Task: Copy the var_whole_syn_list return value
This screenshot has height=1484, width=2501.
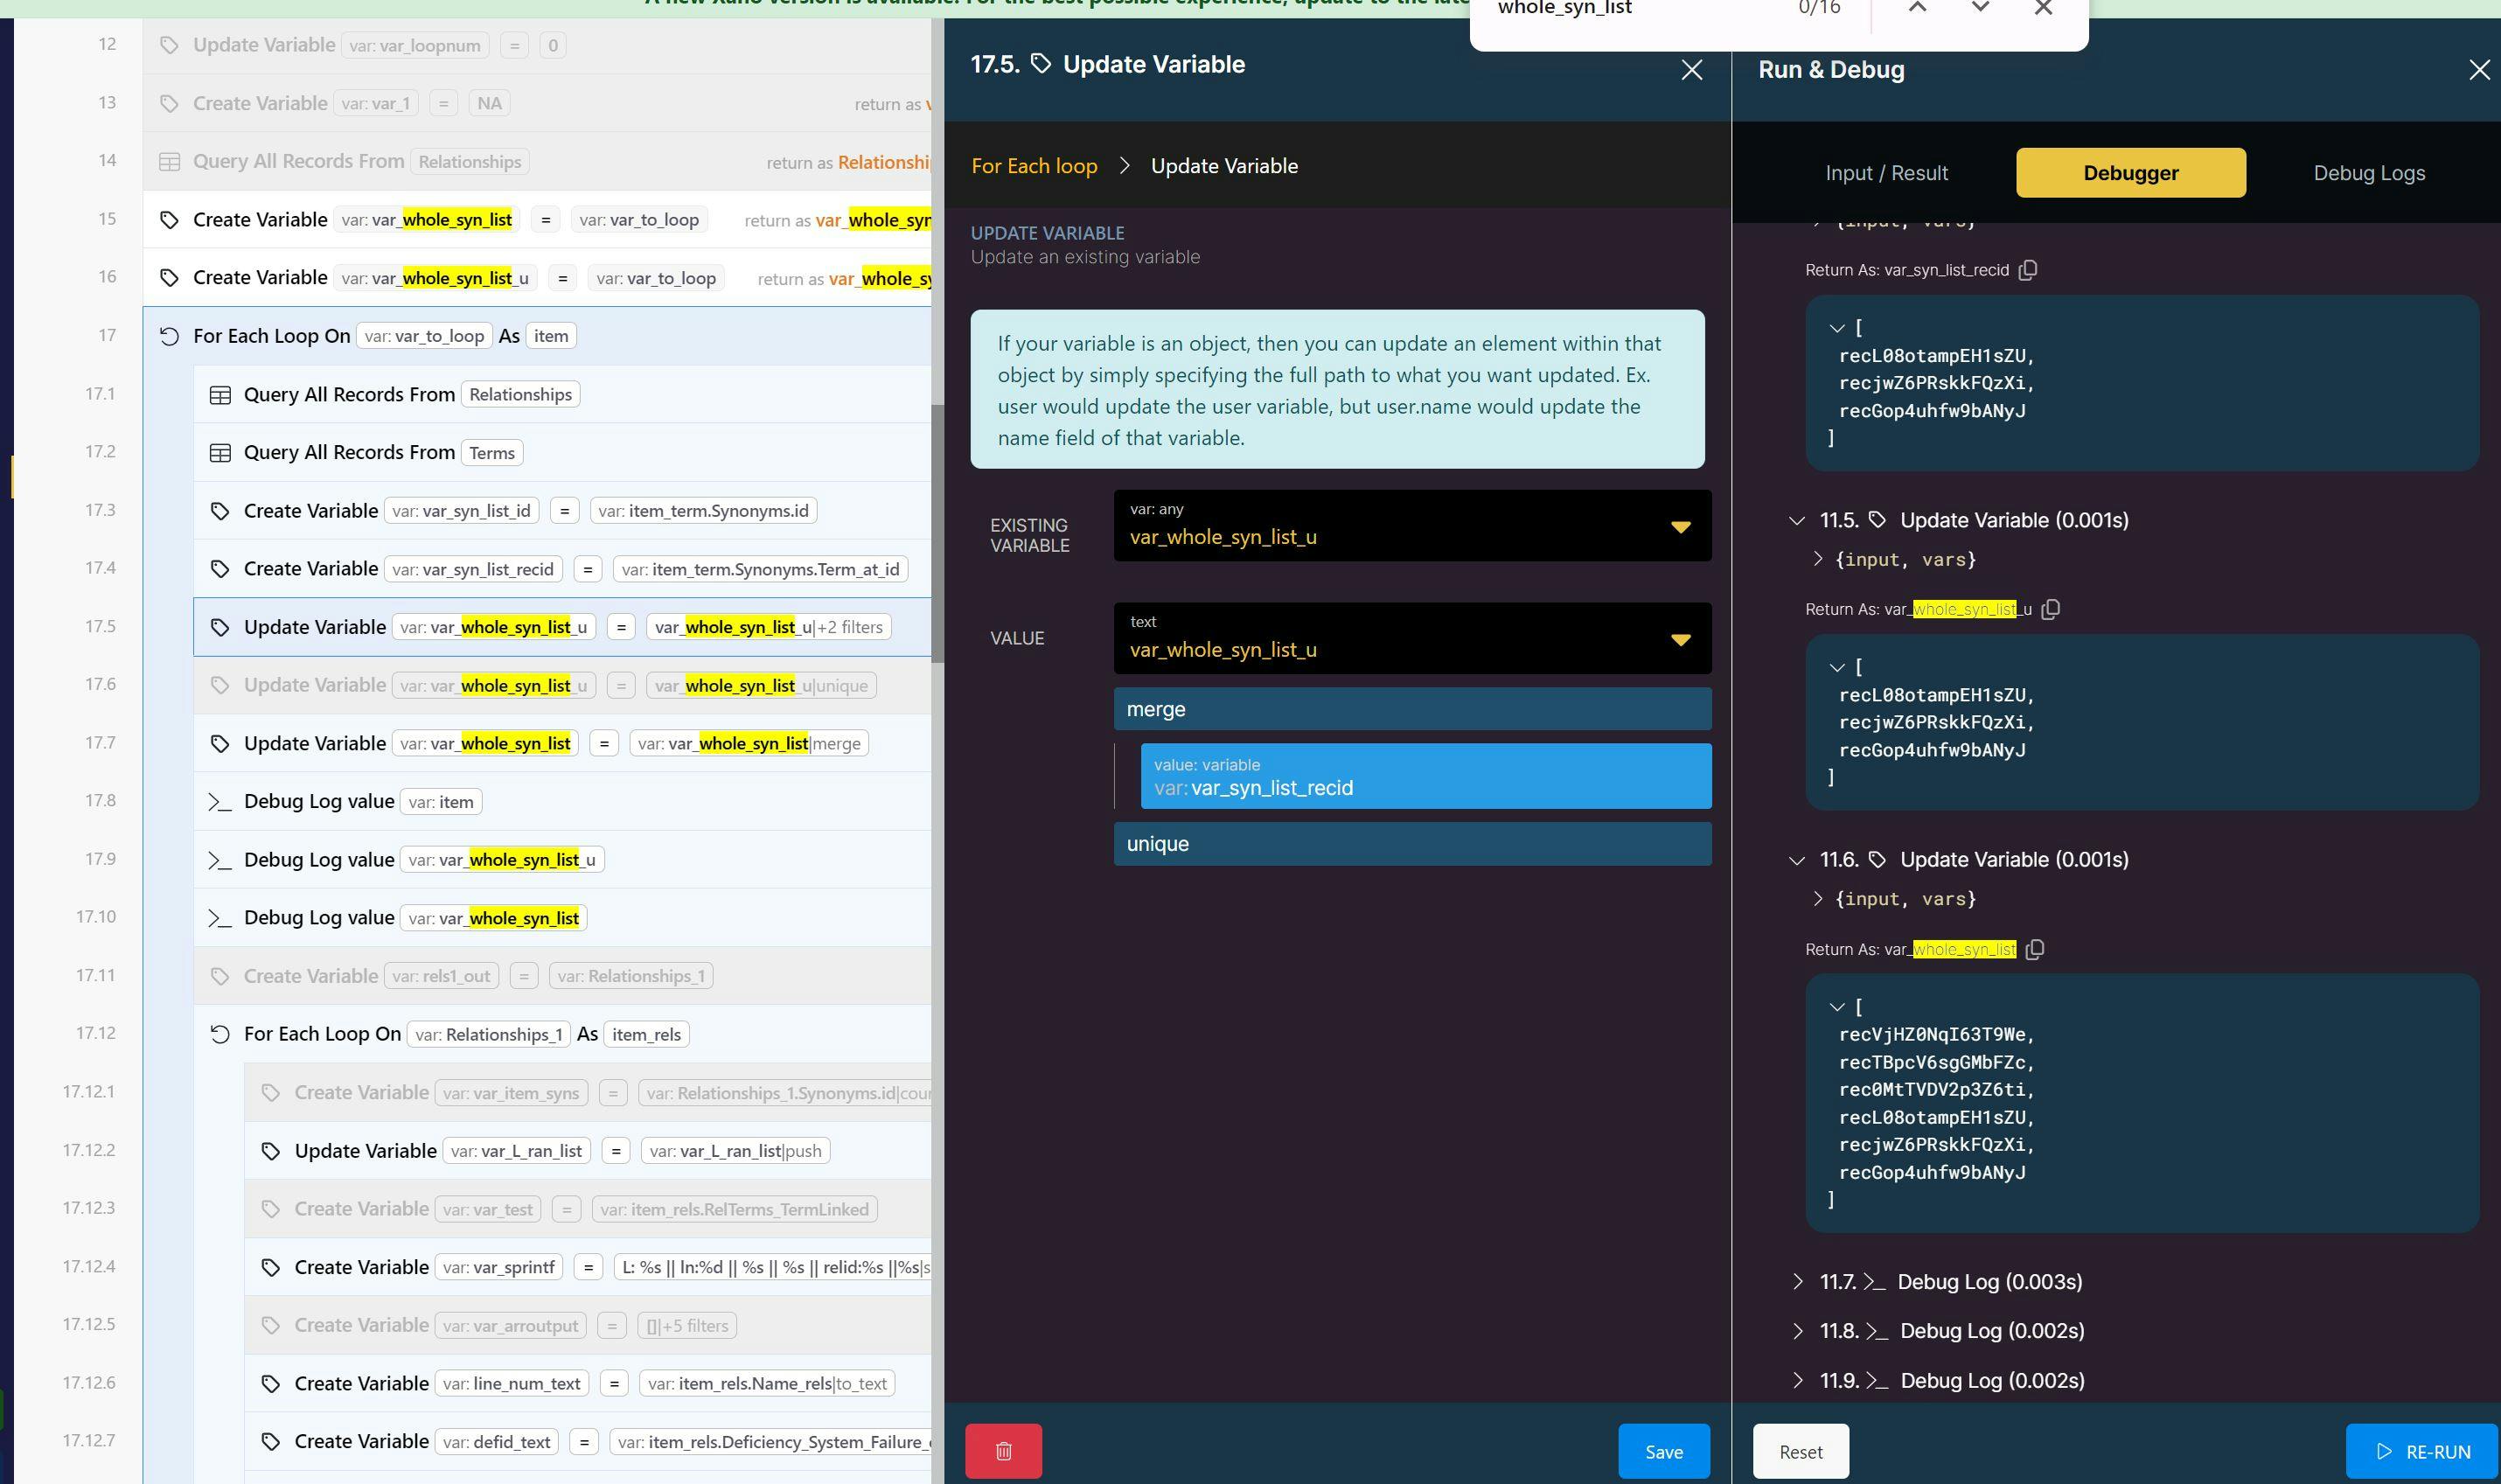Action: (x=2034, y=949)
